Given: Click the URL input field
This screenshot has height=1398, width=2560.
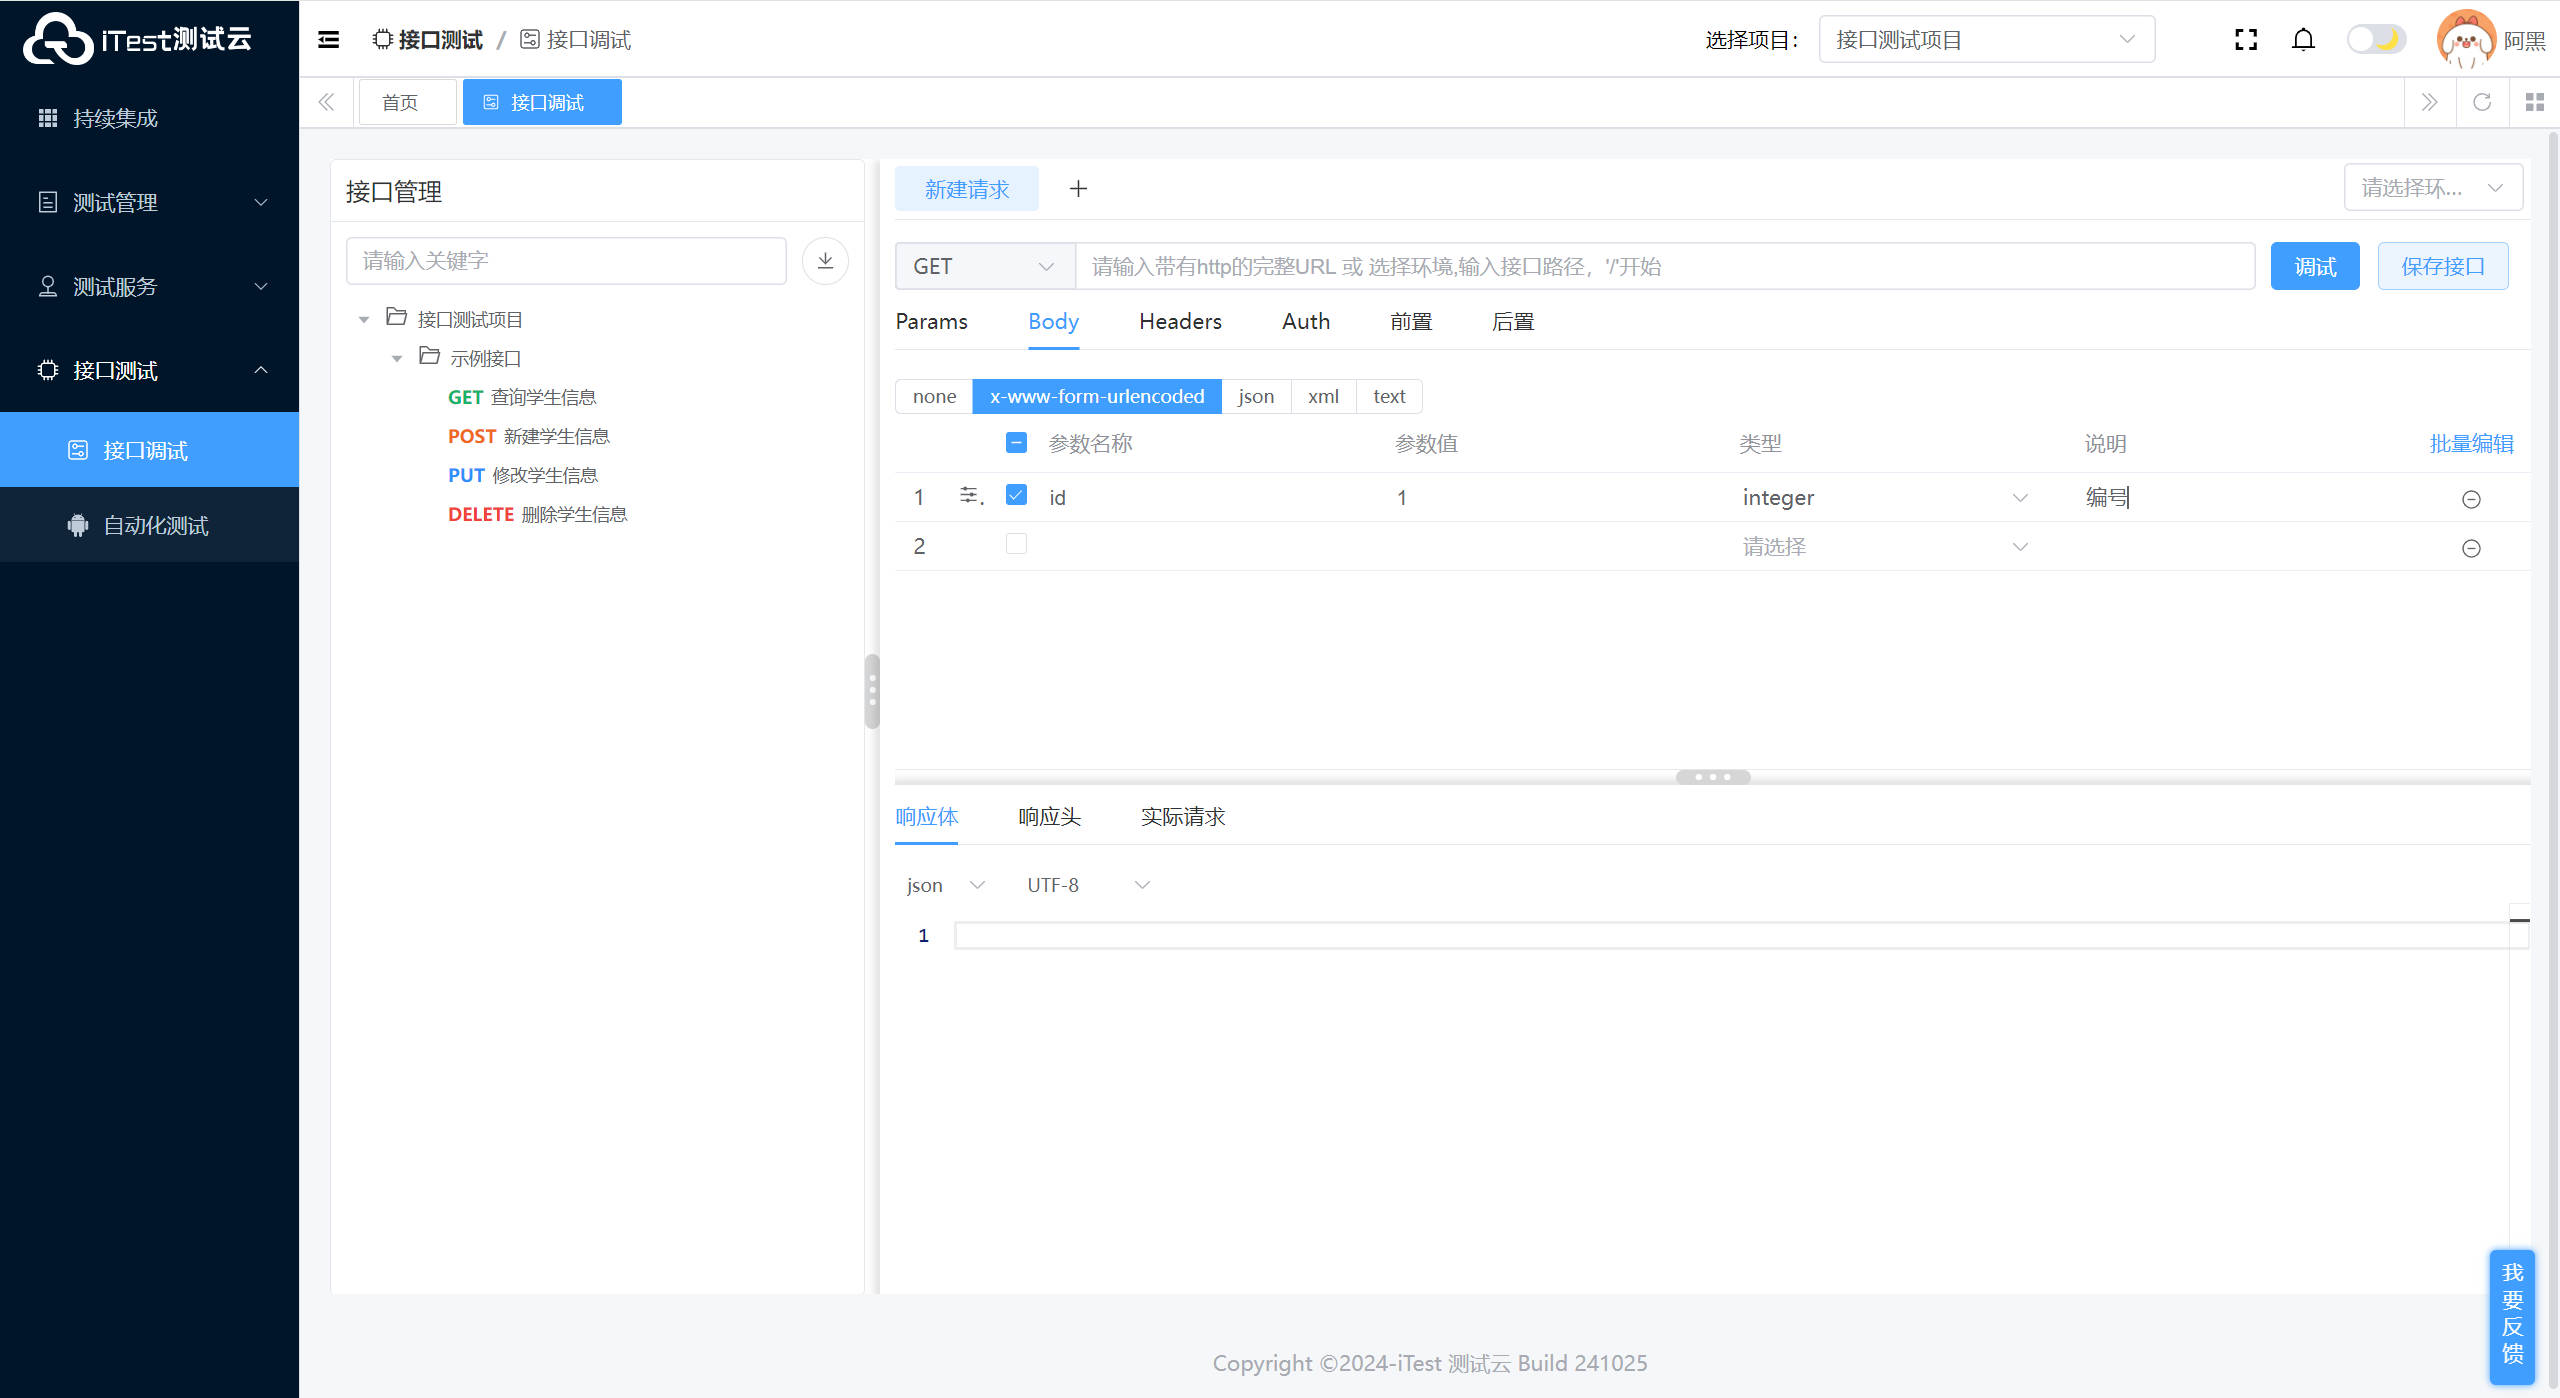Looking at the screenshot, I should coord(1664,267).
